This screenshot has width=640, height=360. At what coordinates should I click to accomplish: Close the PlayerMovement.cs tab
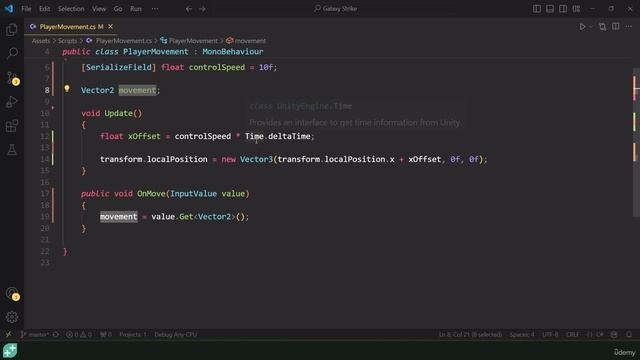coord(110,27)
